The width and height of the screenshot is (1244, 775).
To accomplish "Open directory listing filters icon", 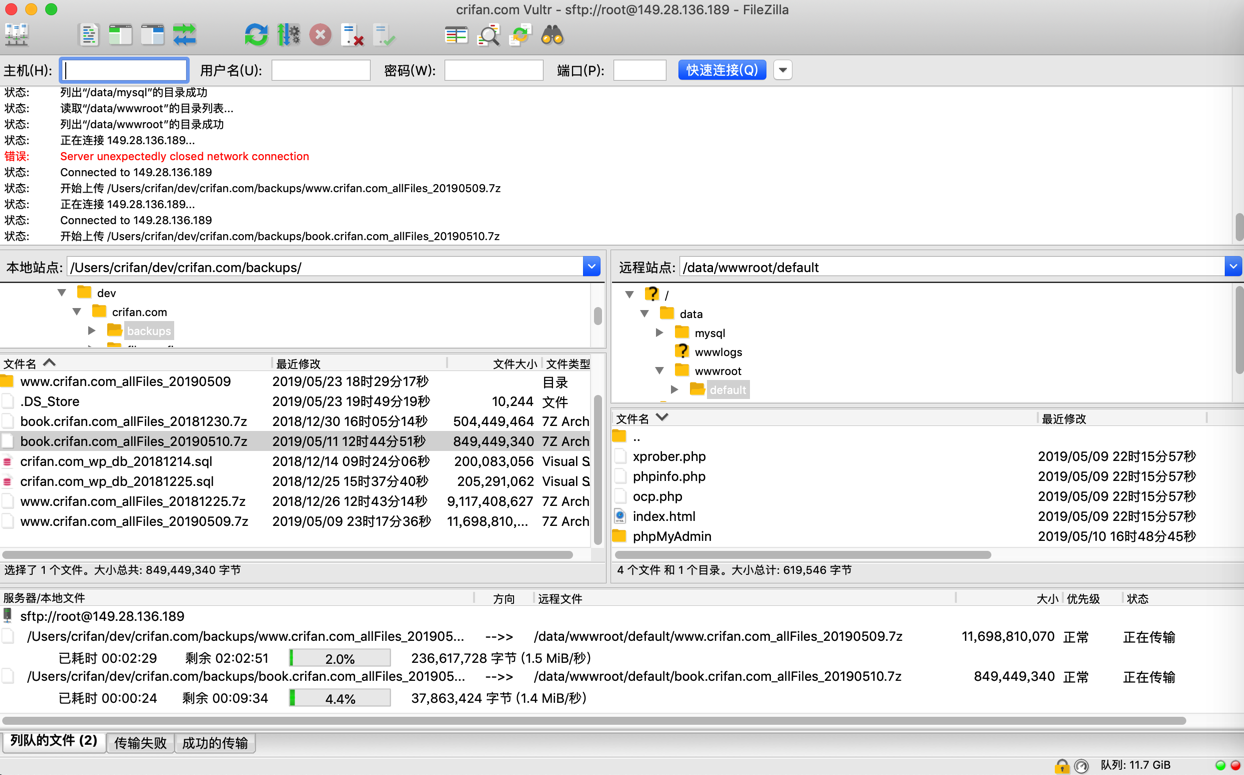I will 456,35.
